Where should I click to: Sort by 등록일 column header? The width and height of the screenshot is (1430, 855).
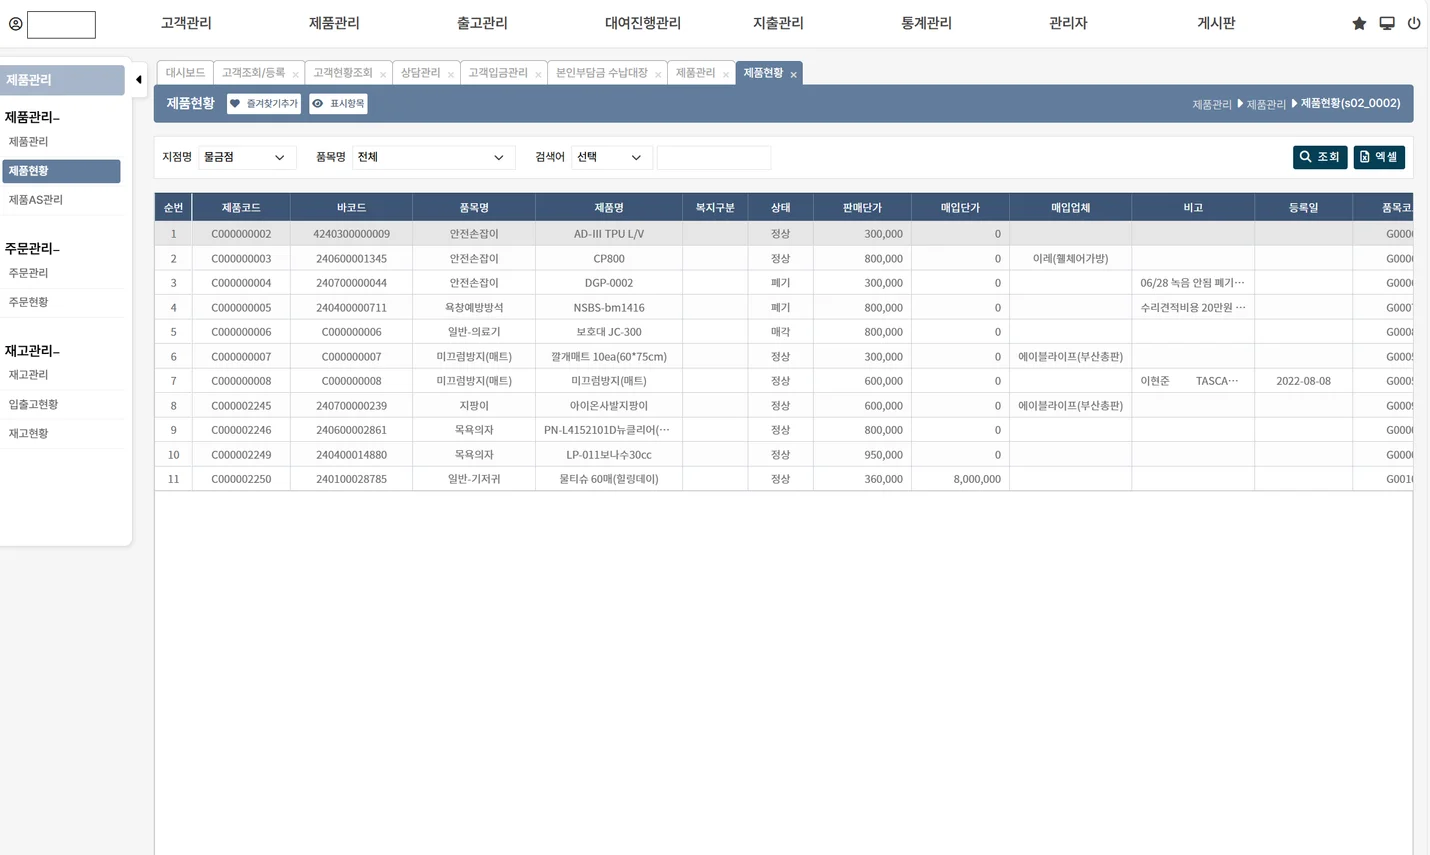point(1303,208)
